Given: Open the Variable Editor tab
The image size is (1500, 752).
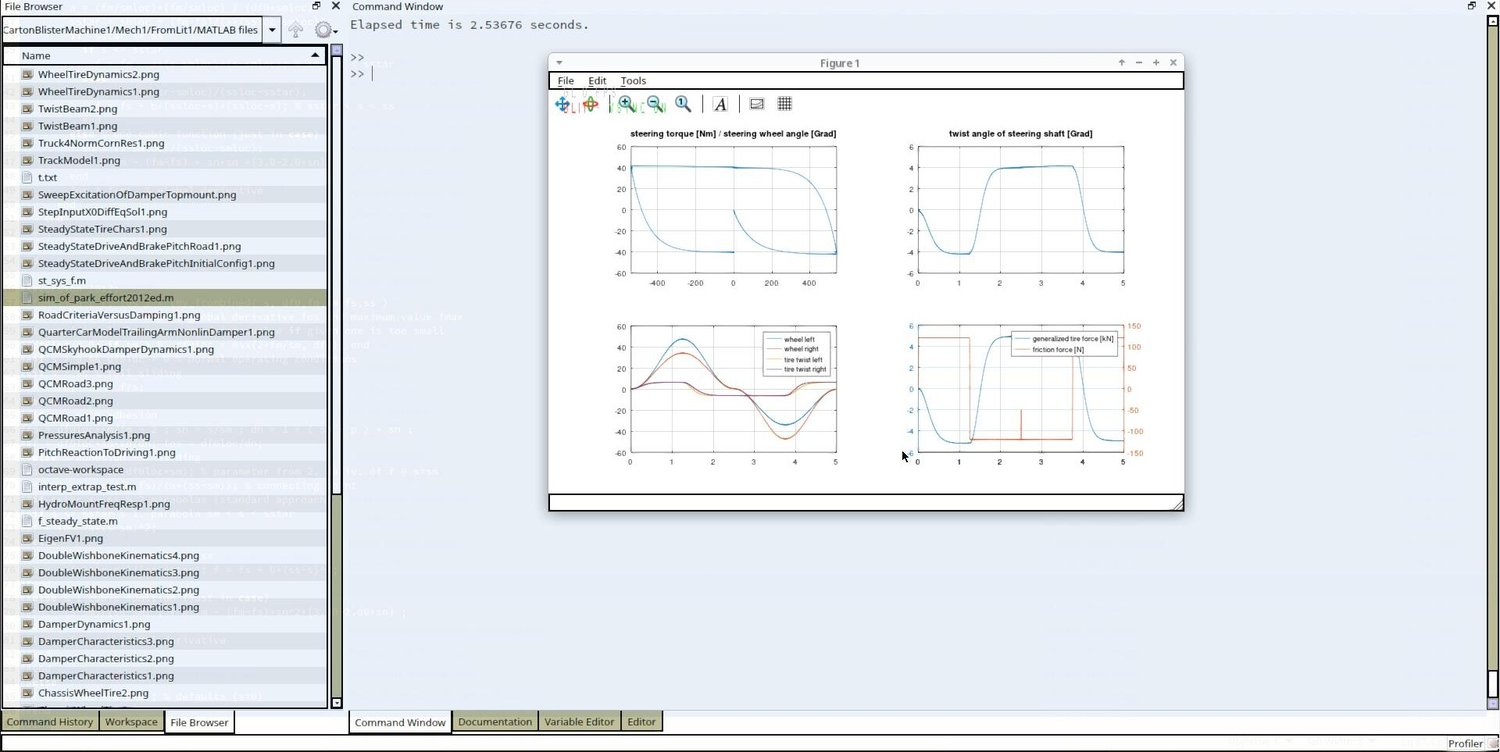Looking at the screenshot, I should pos(580,722).
